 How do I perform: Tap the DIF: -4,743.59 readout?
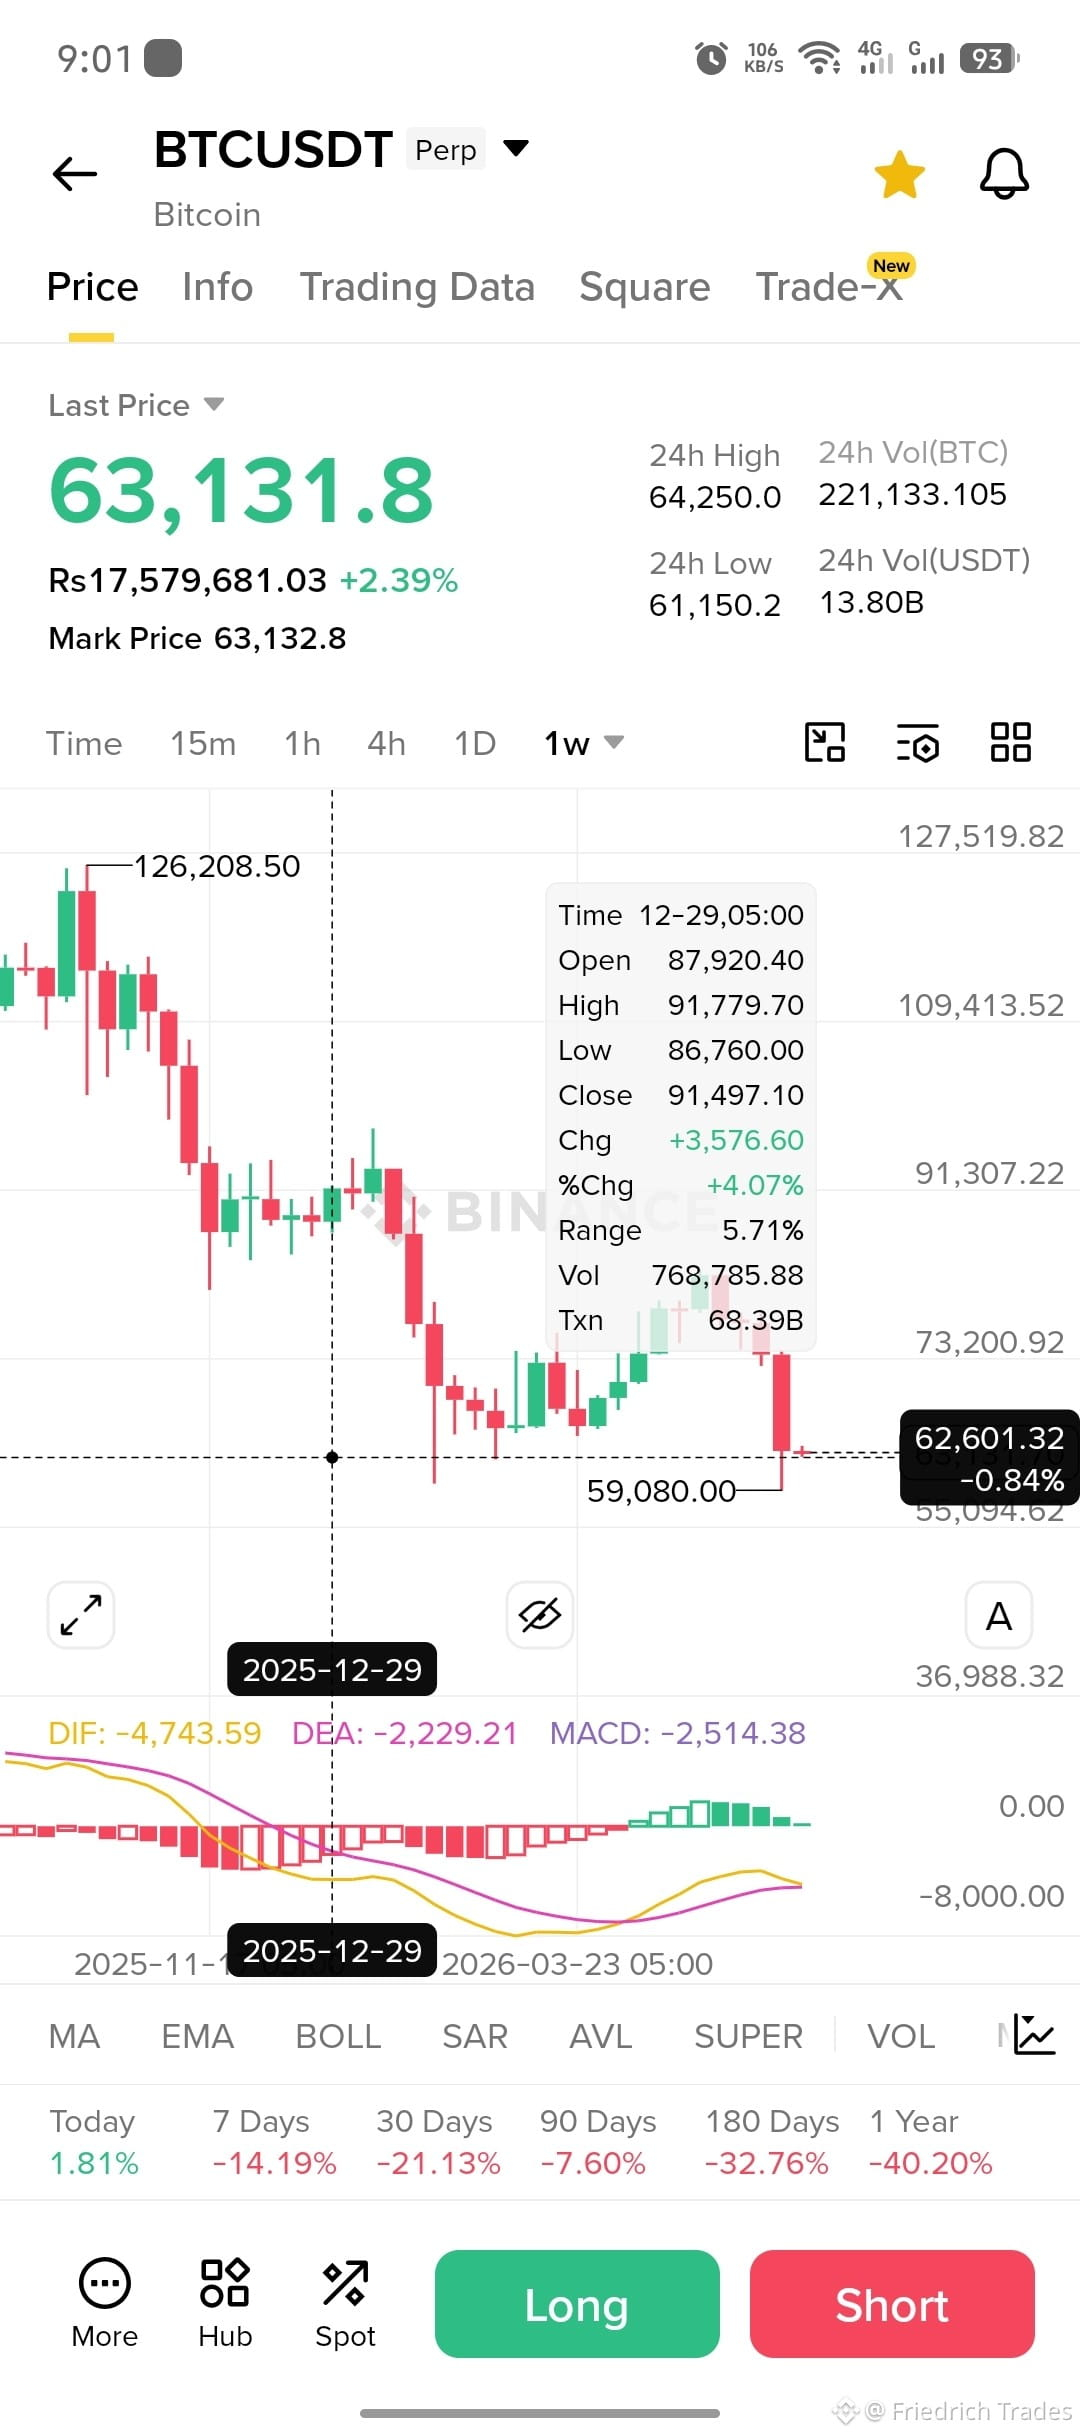tap(155, 1733)
